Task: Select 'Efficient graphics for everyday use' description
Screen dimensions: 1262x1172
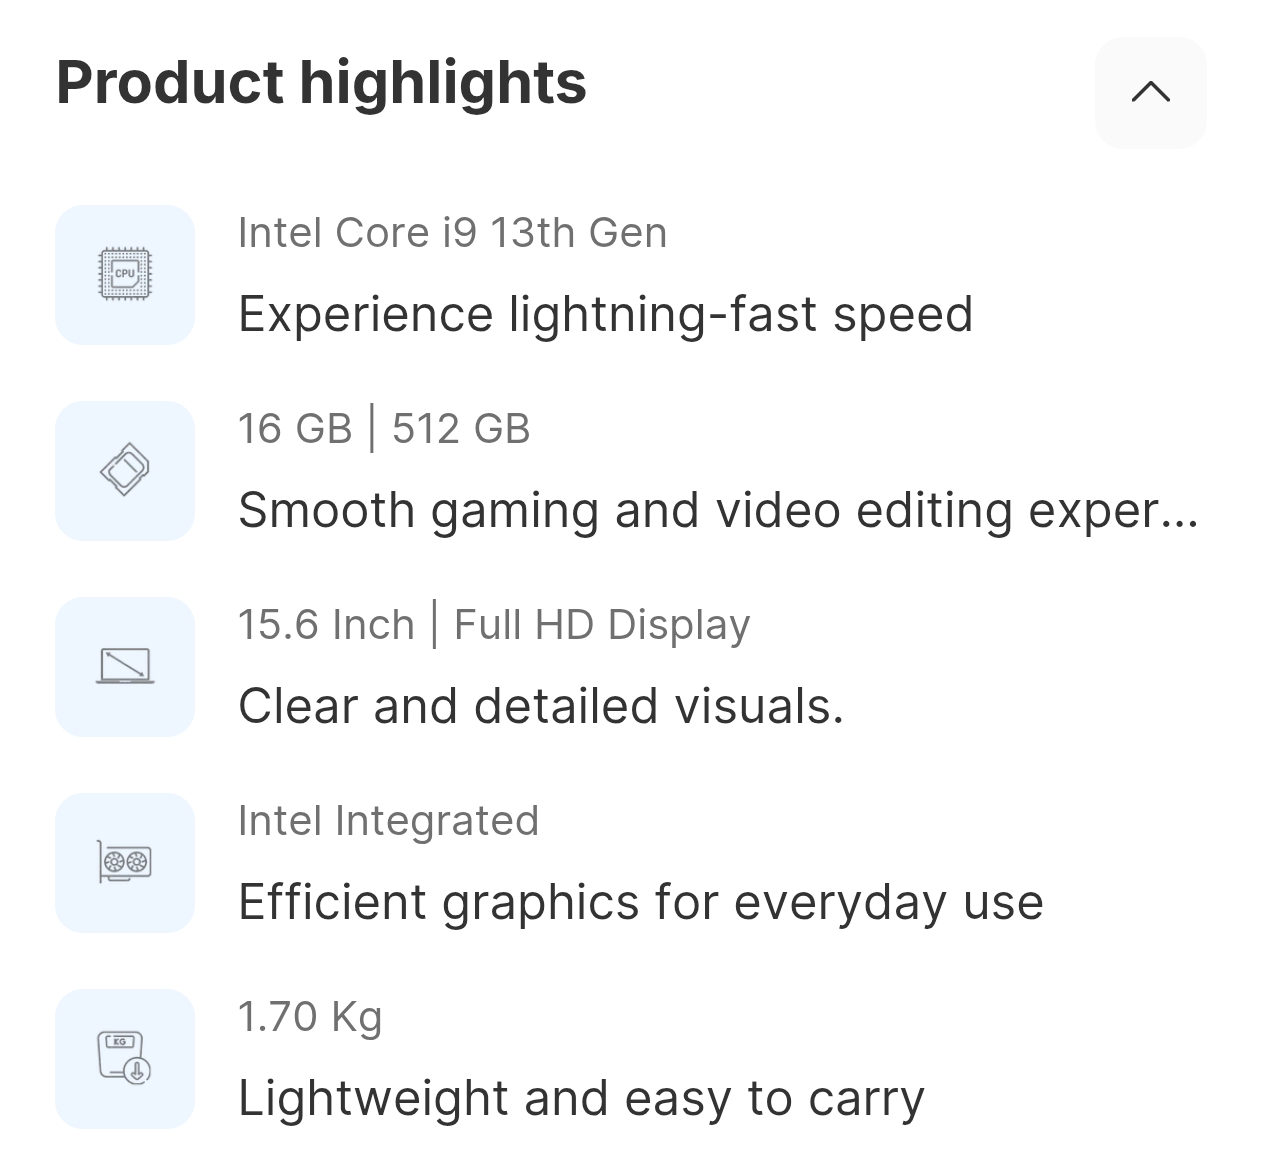Action: pos(641,902)
